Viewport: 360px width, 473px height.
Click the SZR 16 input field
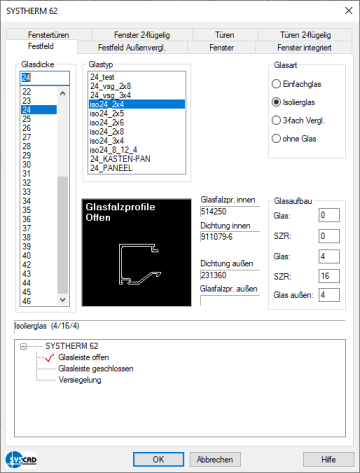pos(329,276)
